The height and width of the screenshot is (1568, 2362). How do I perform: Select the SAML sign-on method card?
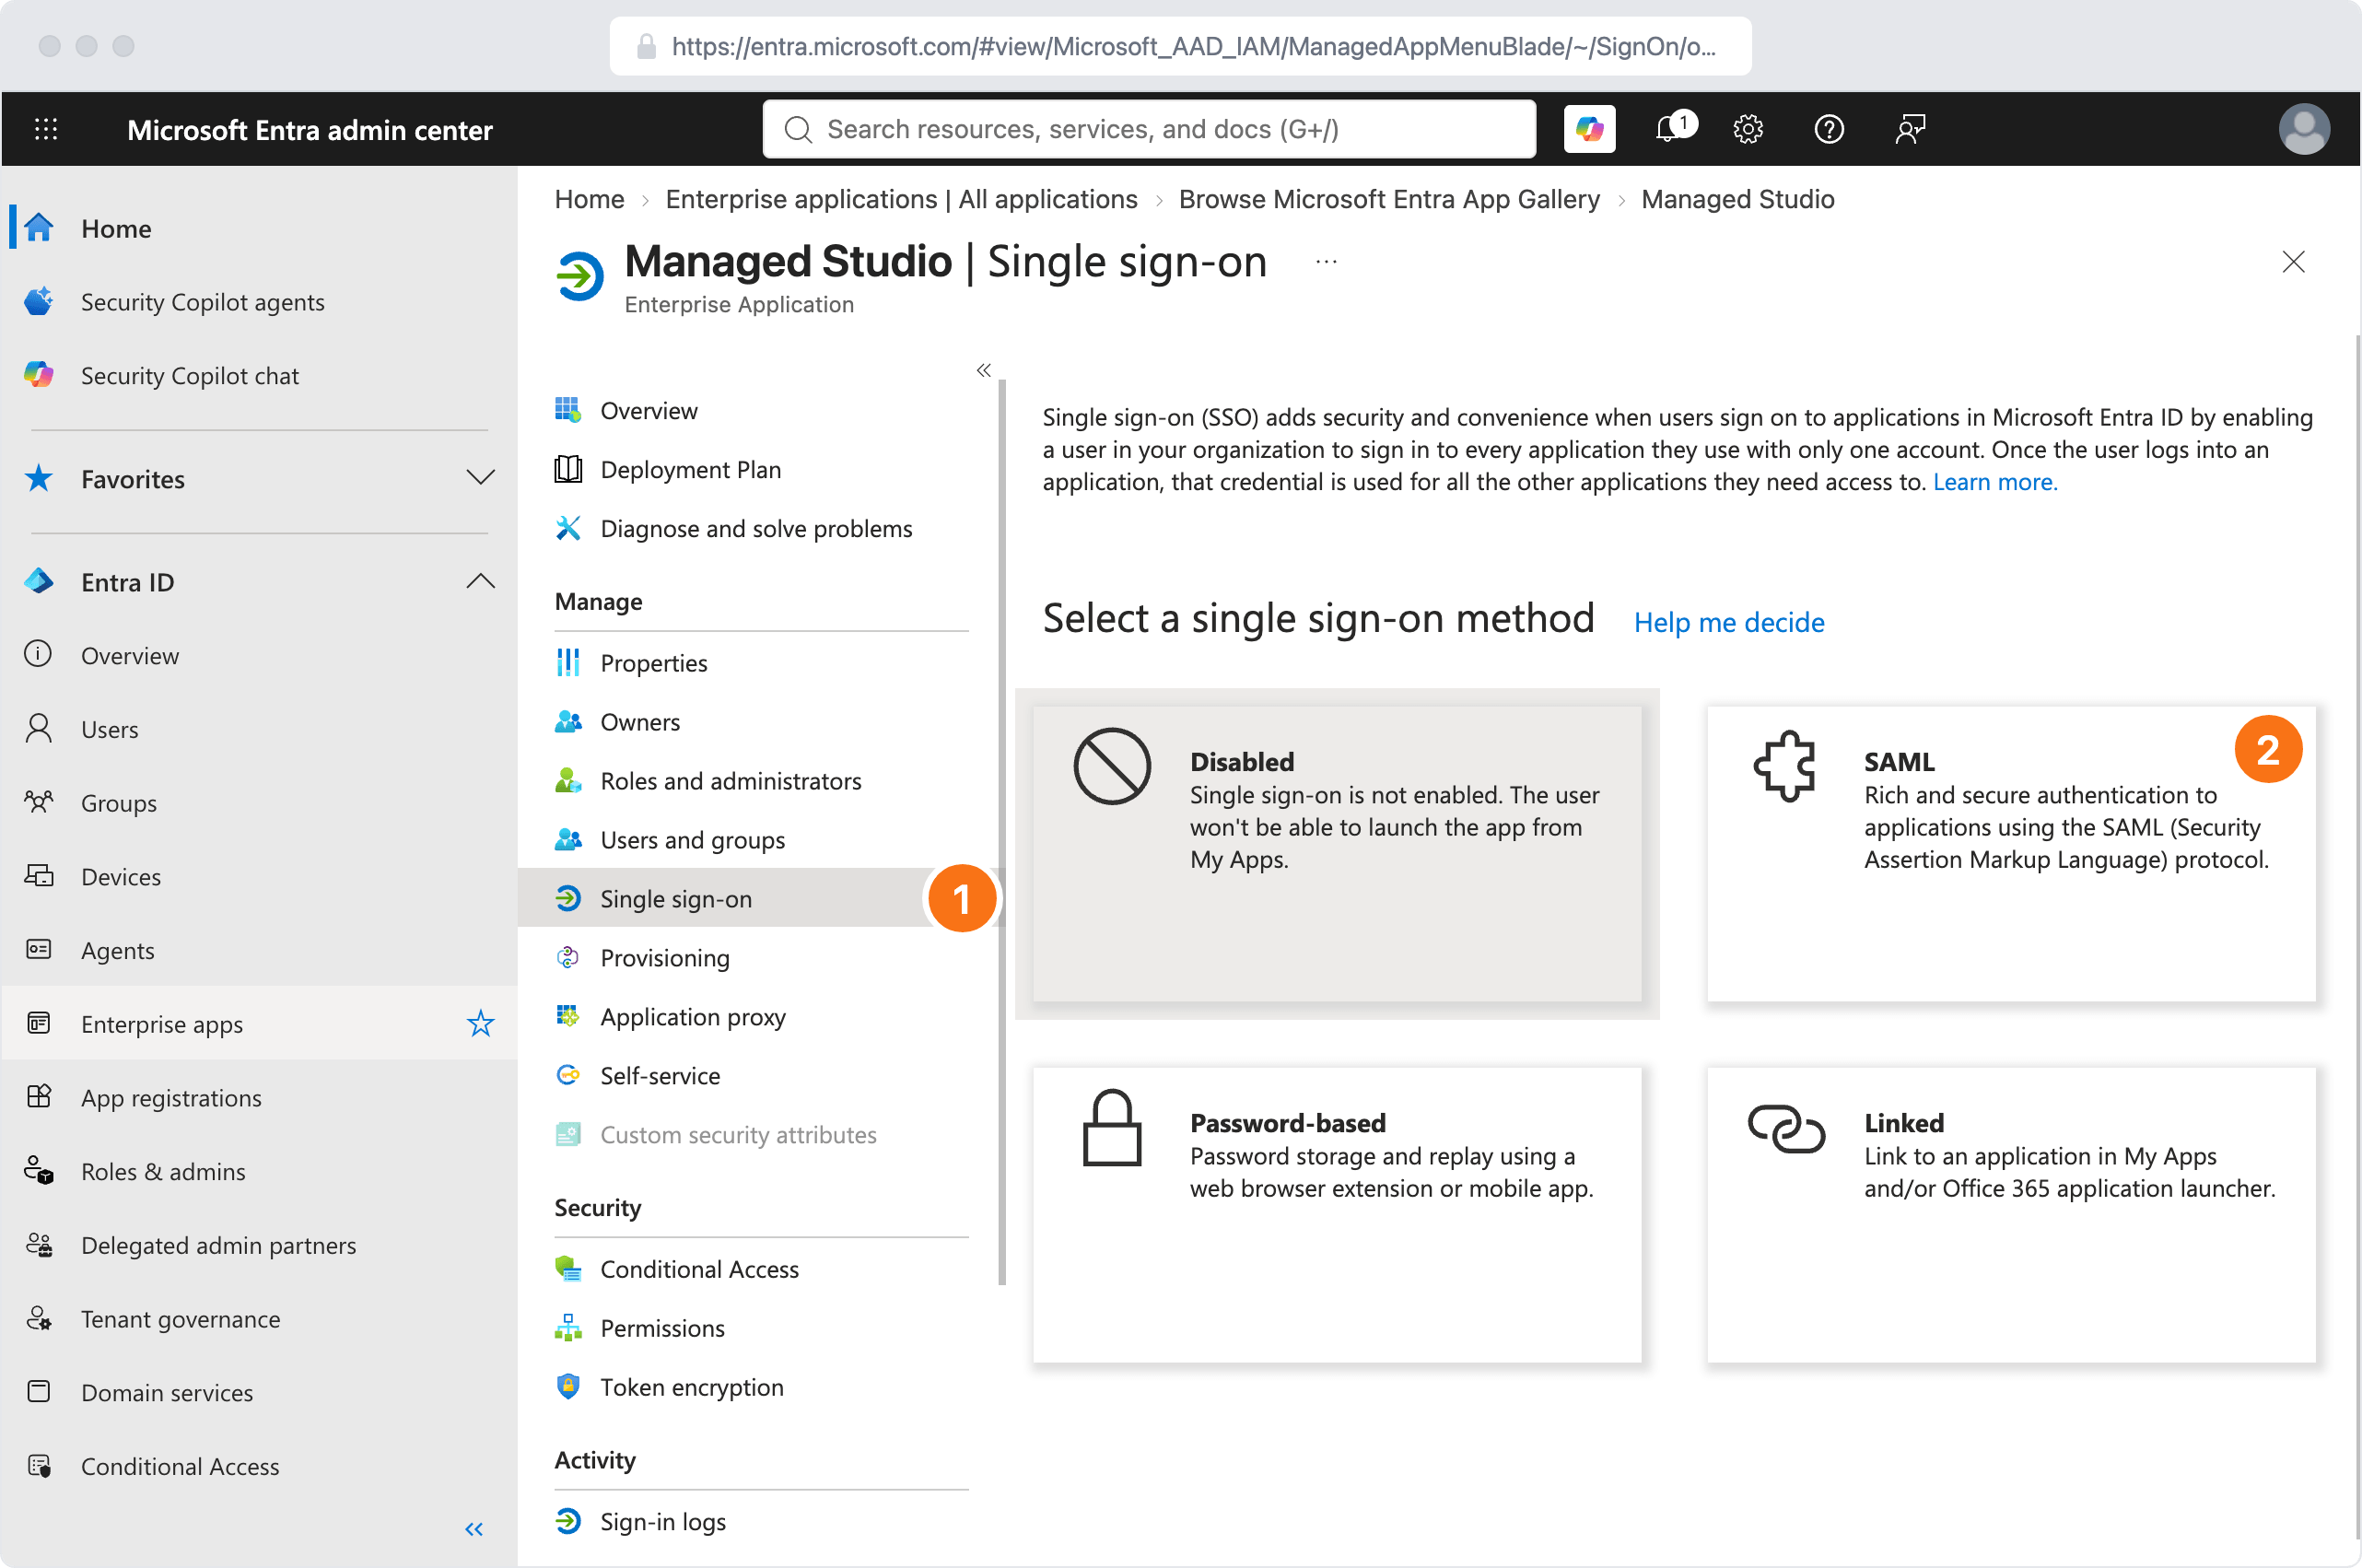coord(2011,854)
